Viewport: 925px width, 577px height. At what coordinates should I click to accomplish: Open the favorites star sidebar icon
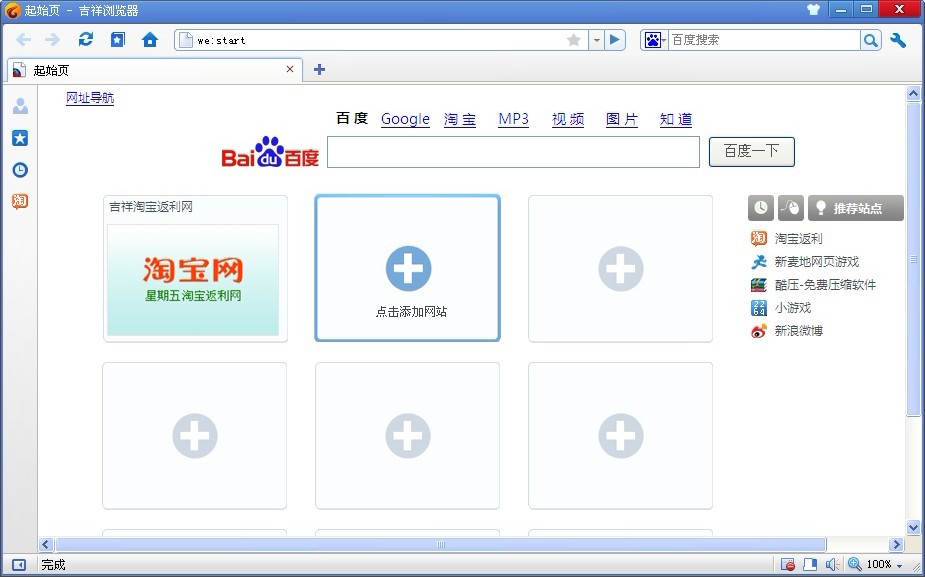(x=20, y=138)
